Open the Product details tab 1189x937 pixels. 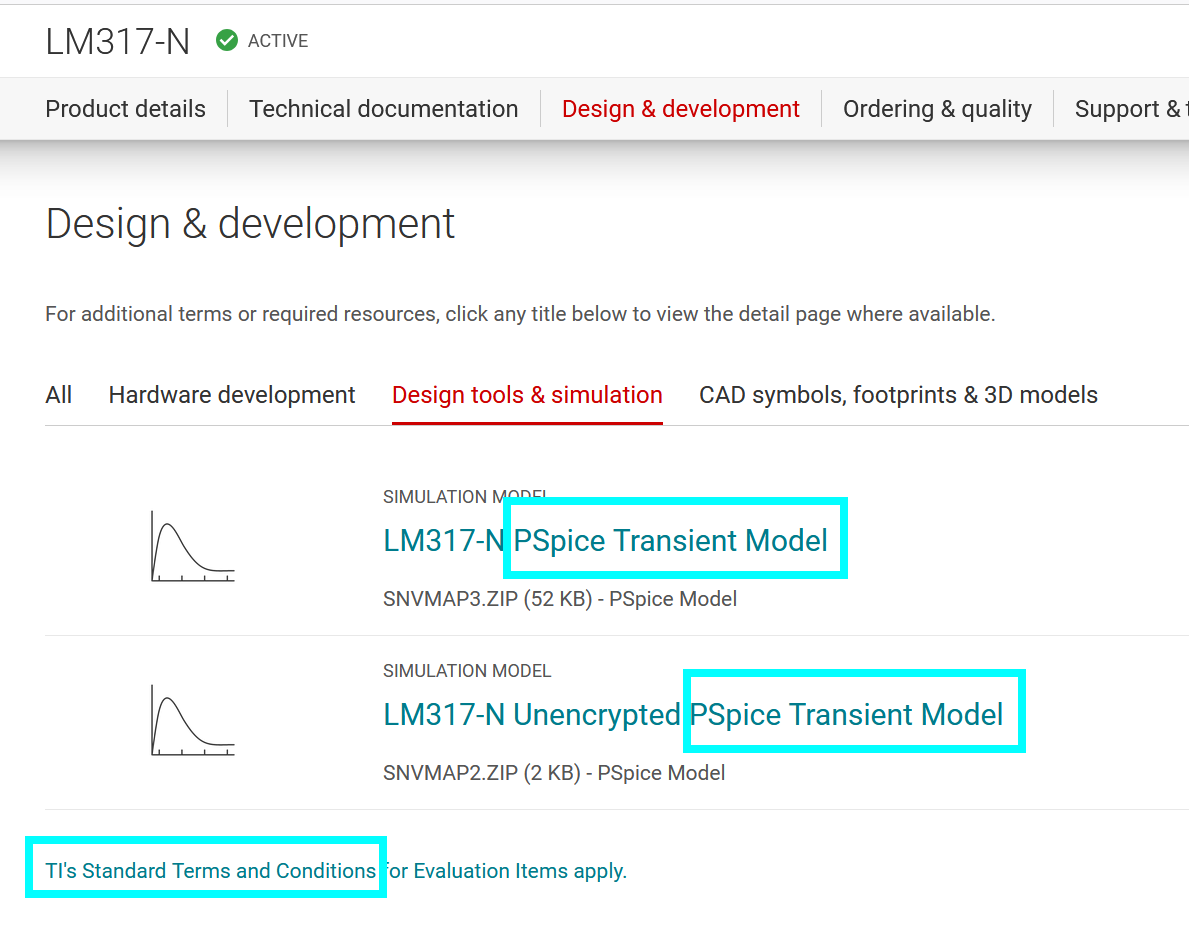tap(125, 109)
